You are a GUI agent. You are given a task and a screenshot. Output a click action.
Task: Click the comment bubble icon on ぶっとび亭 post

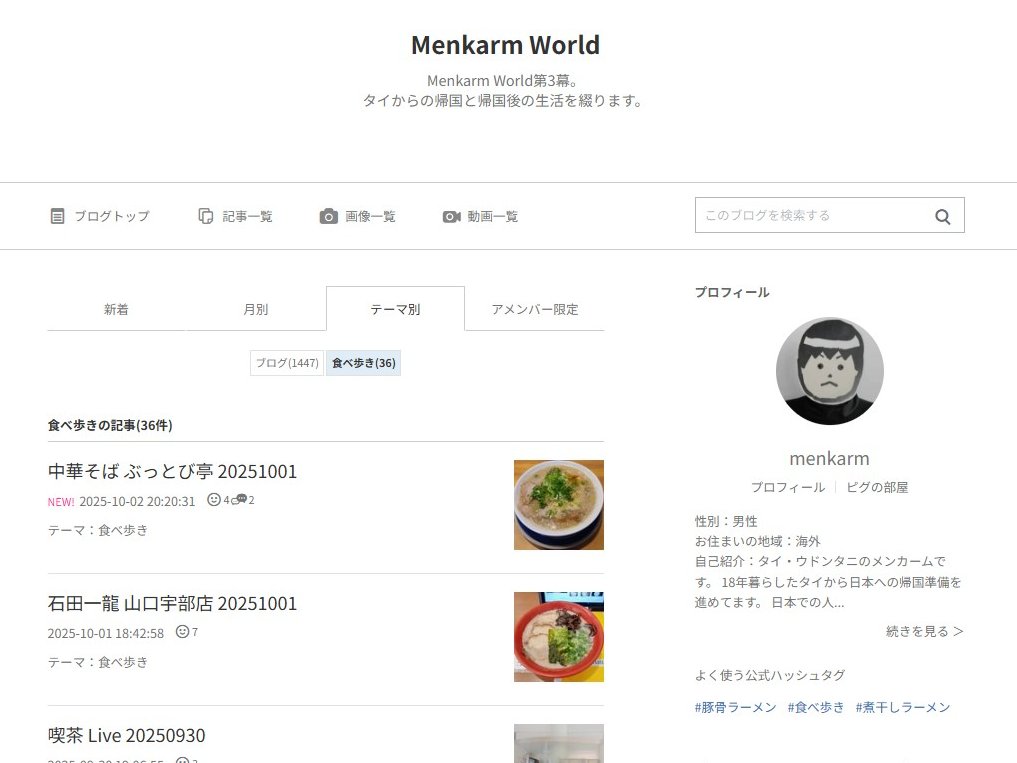pos(240,499)
